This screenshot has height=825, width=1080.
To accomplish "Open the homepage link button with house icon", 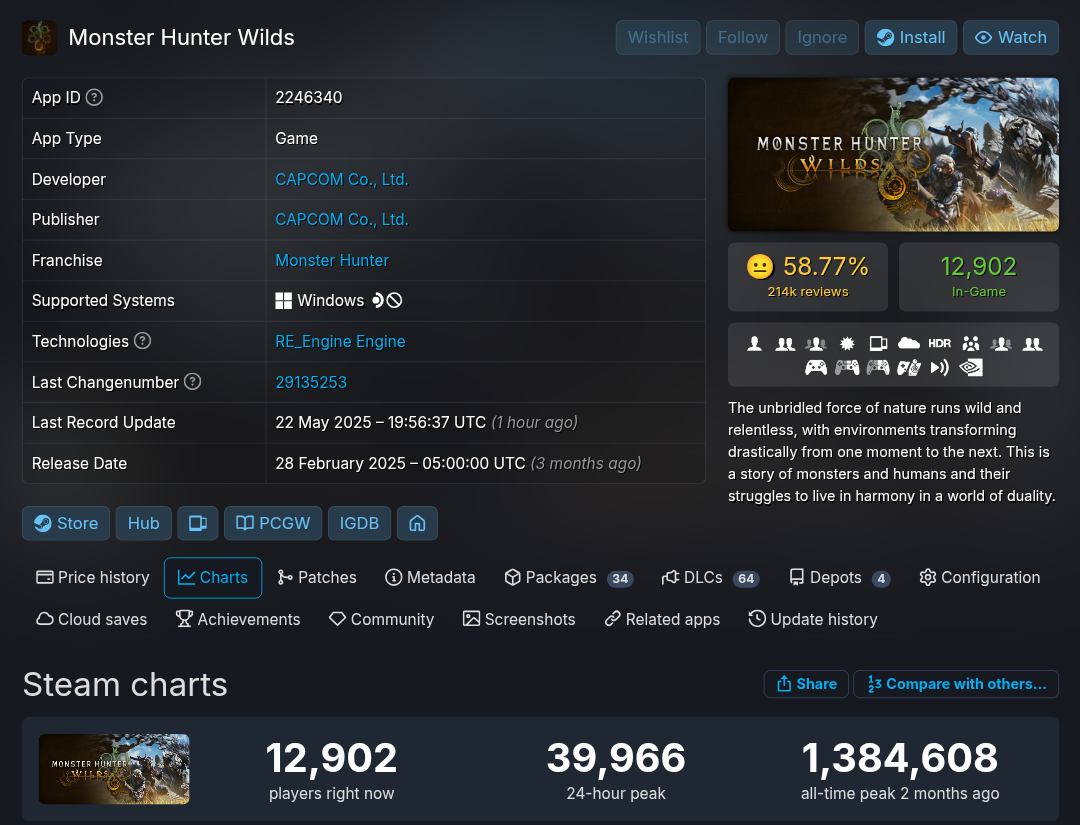I will coord(417,523).
